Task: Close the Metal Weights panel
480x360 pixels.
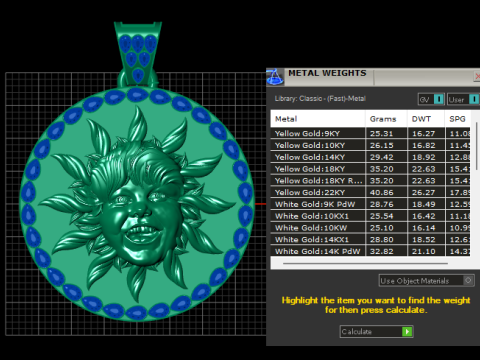Action: (477, 76)
